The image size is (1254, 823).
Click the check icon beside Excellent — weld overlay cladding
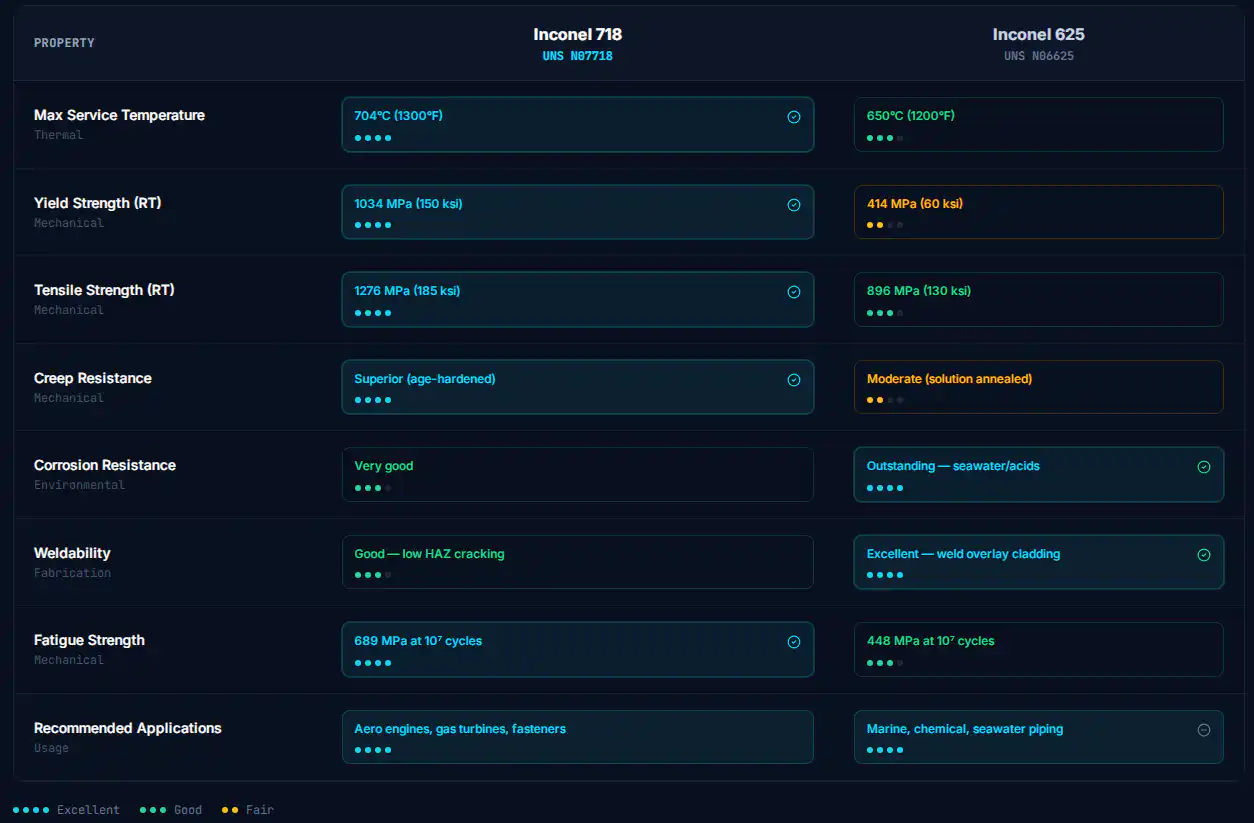pyautogui.click(x=1204, y=555)
